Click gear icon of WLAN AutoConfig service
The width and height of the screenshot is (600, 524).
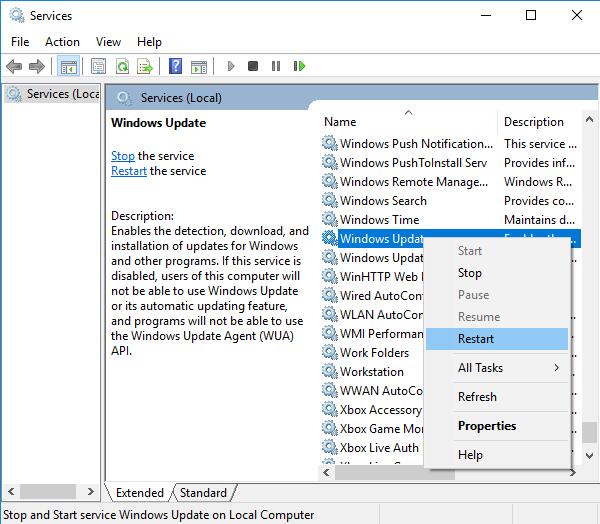coord(329,314)
